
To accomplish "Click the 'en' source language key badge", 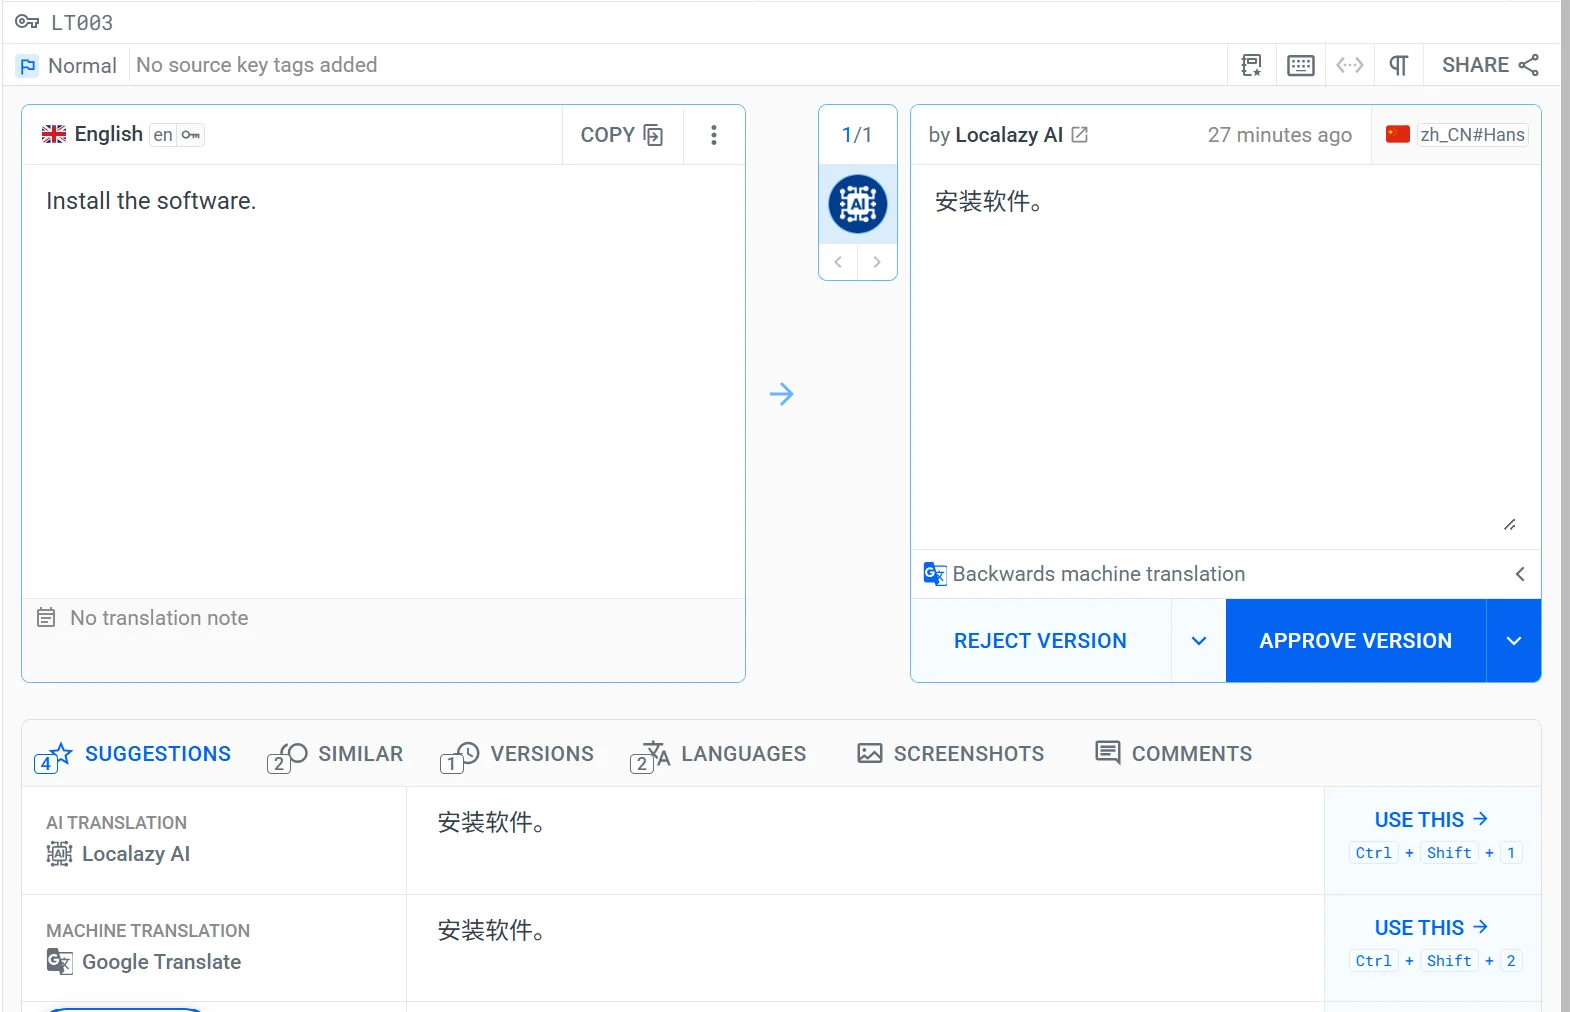I will 177,135.
